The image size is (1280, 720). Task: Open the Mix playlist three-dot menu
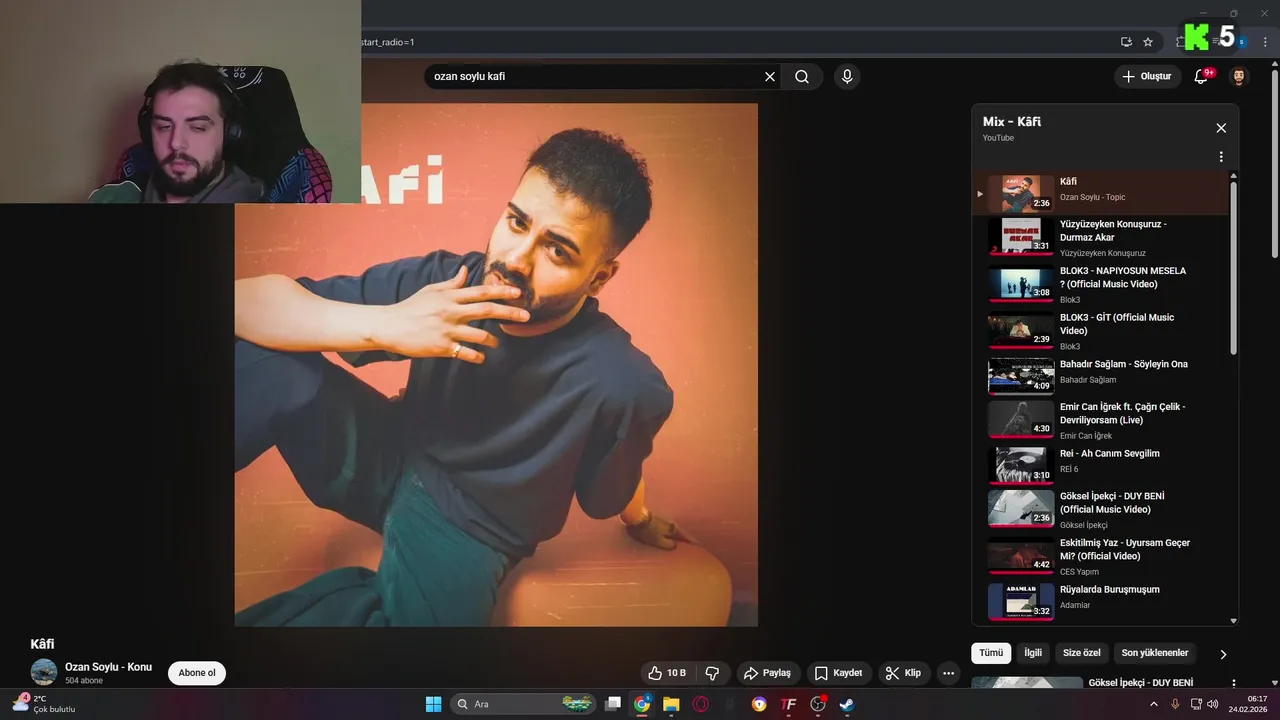1221,157
